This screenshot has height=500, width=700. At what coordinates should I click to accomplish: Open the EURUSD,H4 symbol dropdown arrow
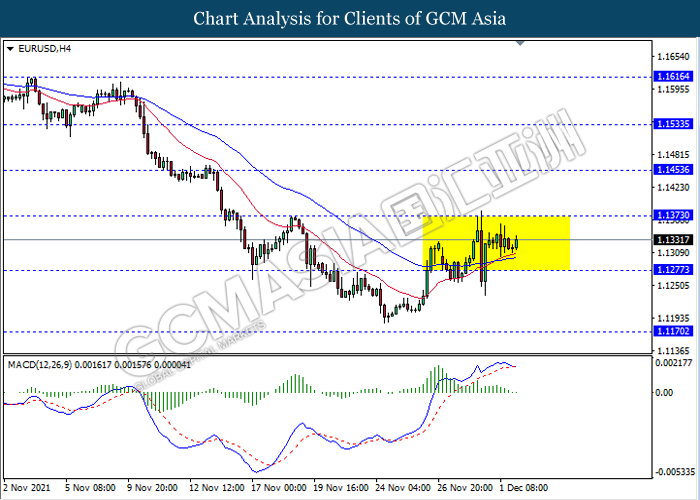click(10, 49)
